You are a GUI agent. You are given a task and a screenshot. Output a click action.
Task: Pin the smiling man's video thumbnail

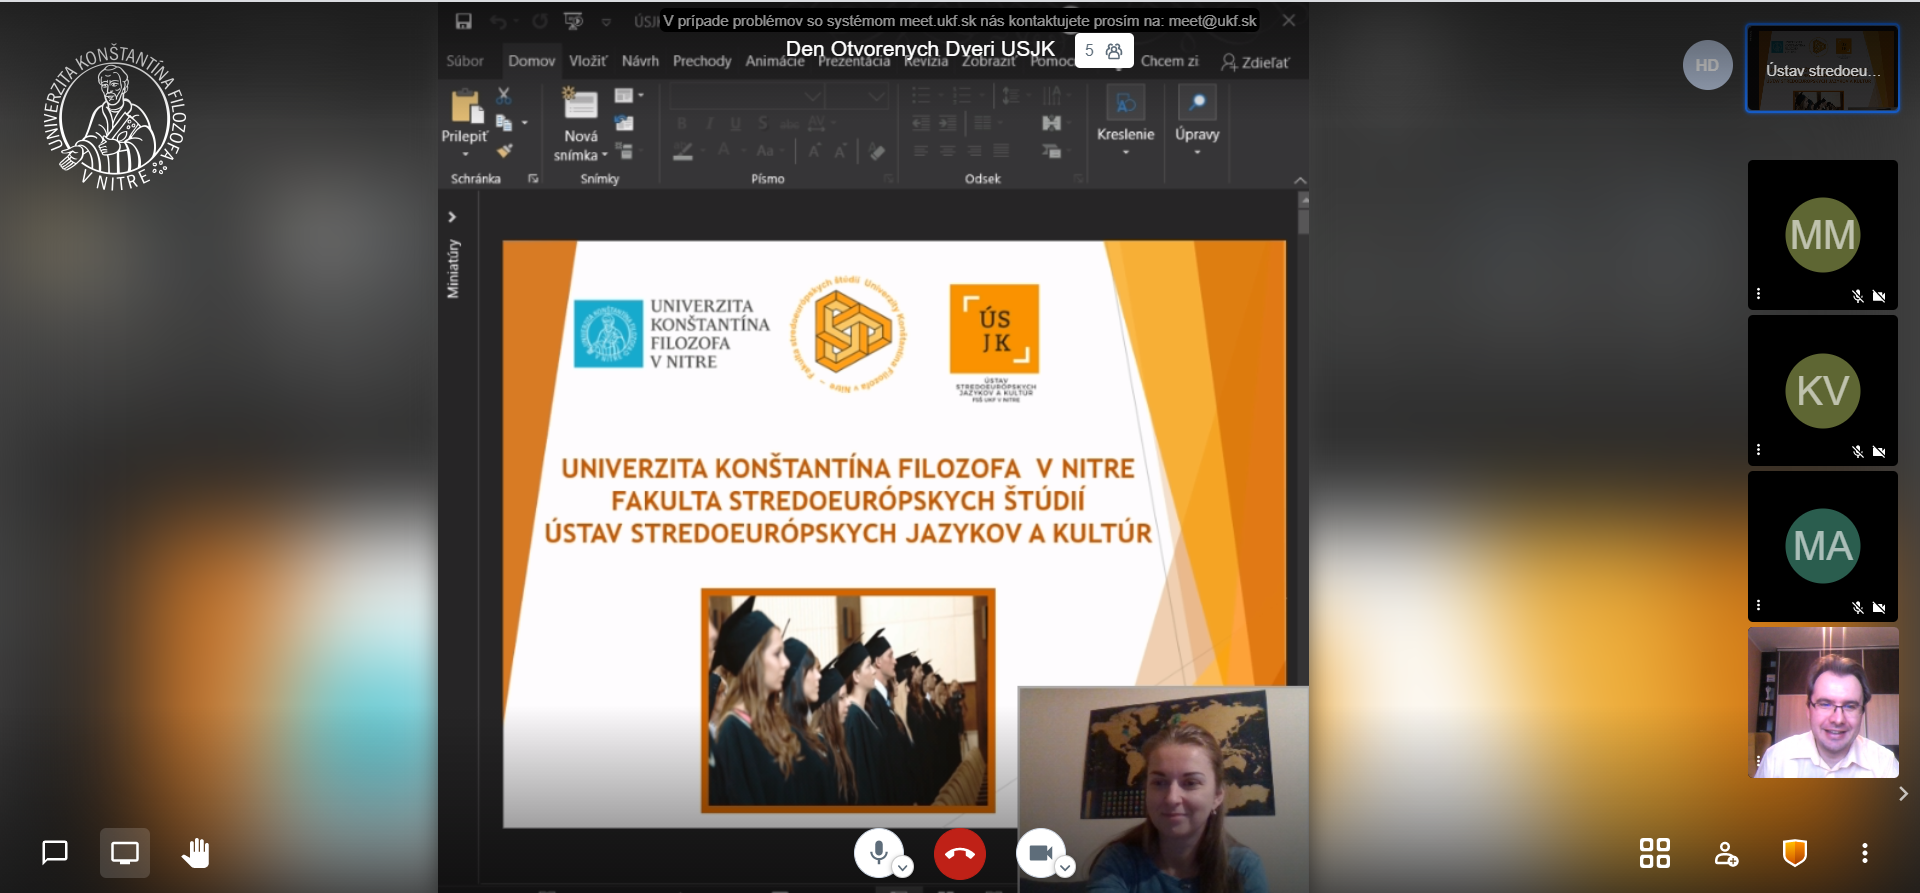[1823, 702]
